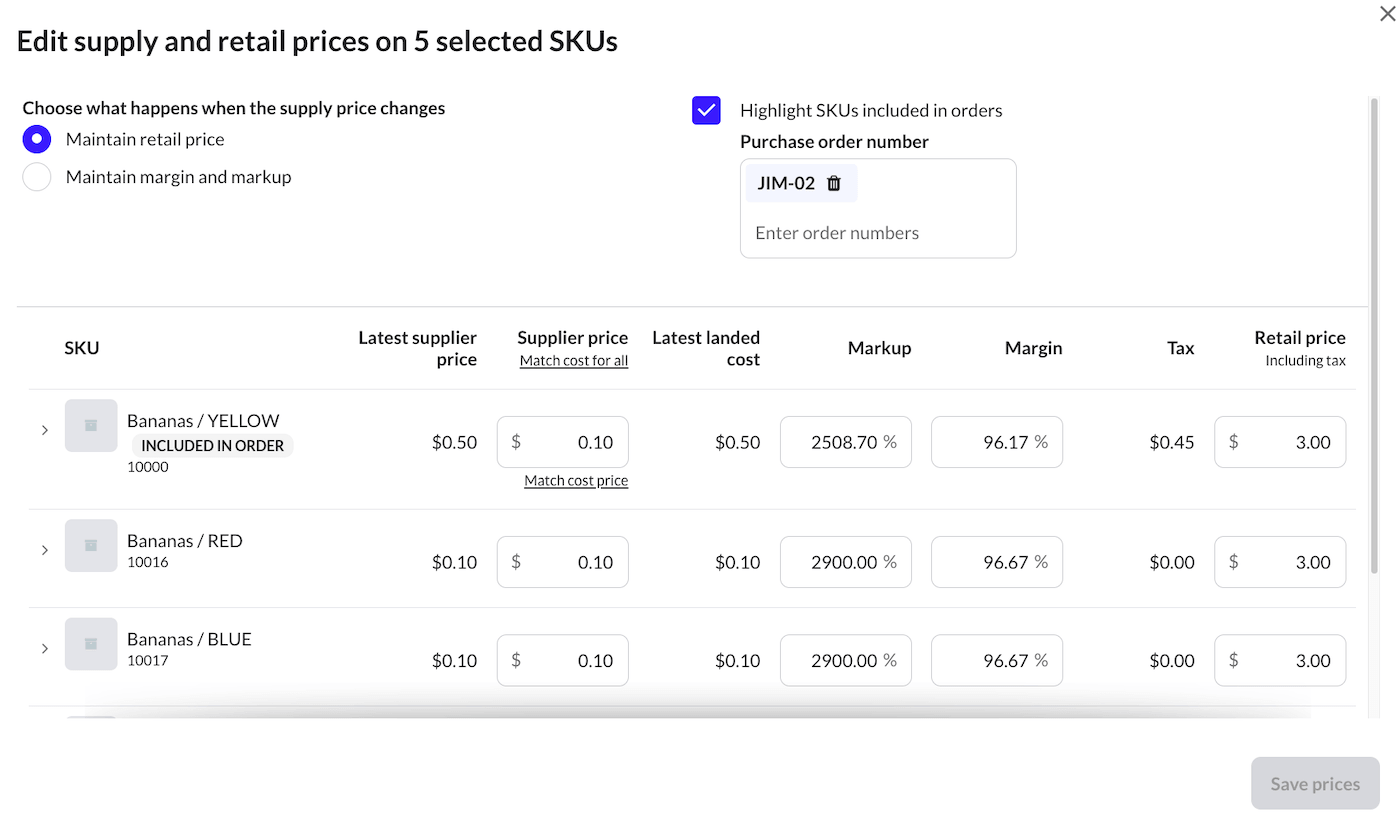Click the Retail price column header
The image size is (1400, 828).
[x=1300, y=338]
